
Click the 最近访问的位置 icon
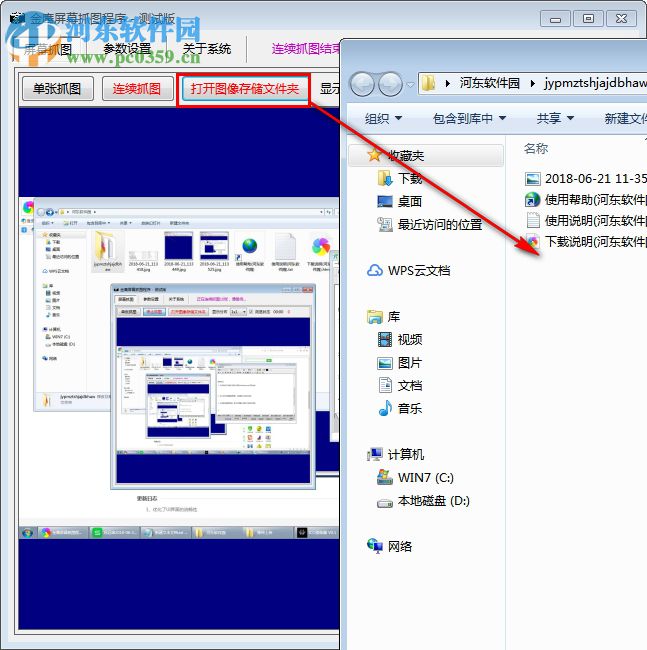[385, 225]
